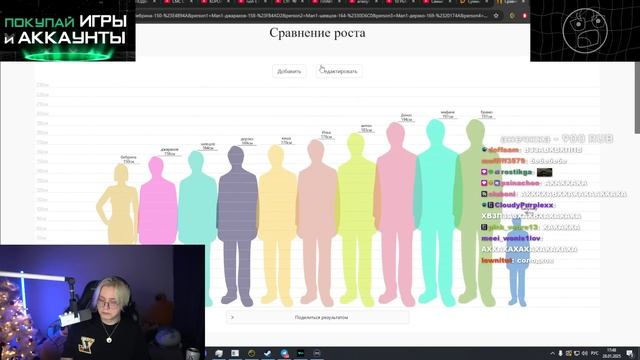
Task: Open the volume control in system tray
Action: tap(584, 353)
